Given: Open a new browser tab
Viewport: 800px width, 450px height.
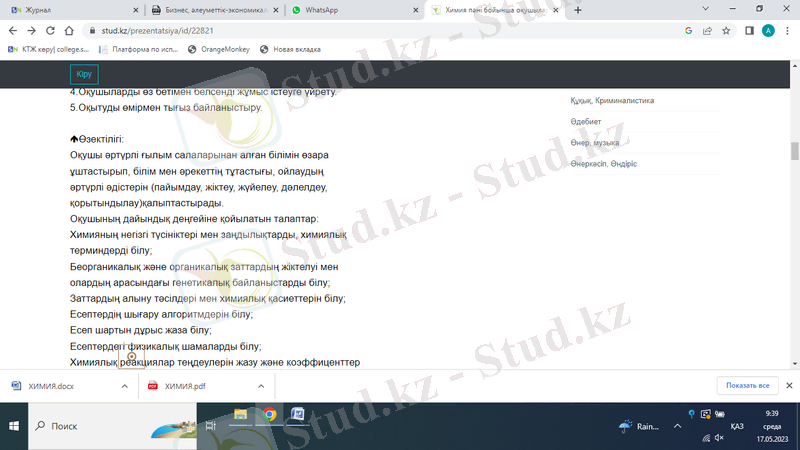Looking at the screenshot, I should (x=578, y=10).
